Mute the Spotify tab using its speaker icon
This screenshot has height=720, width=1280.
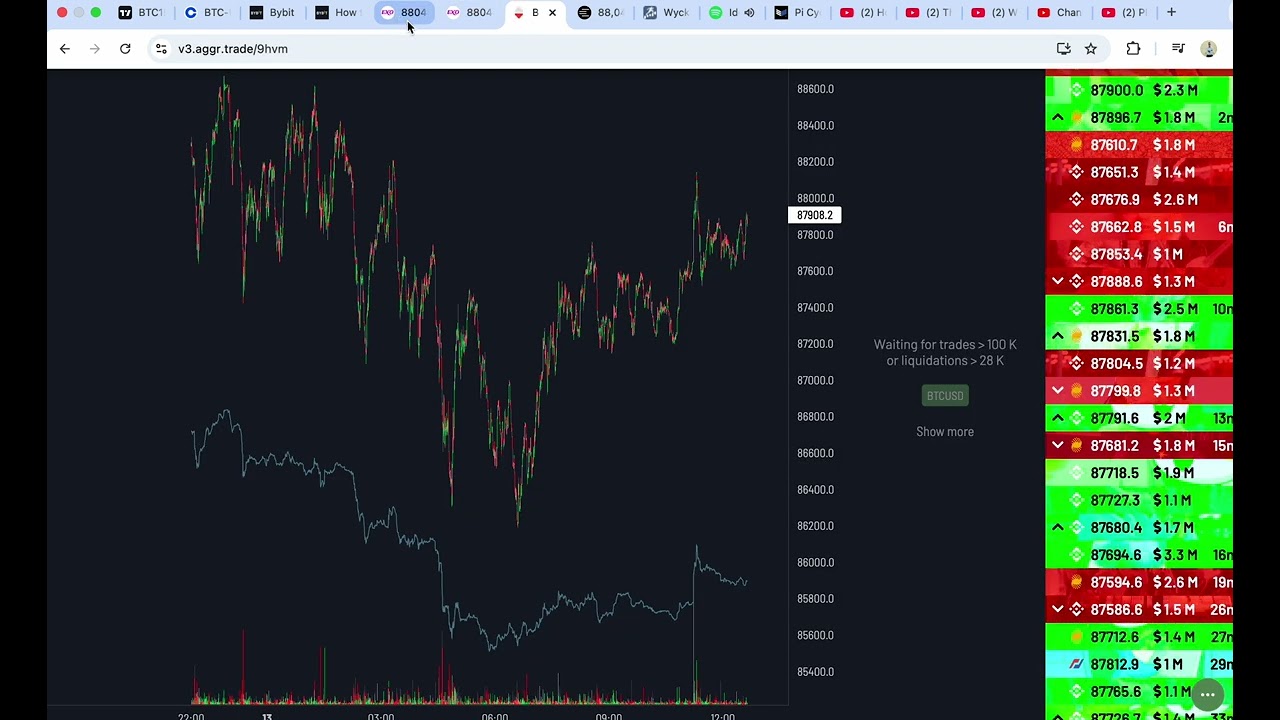point(749,12)
